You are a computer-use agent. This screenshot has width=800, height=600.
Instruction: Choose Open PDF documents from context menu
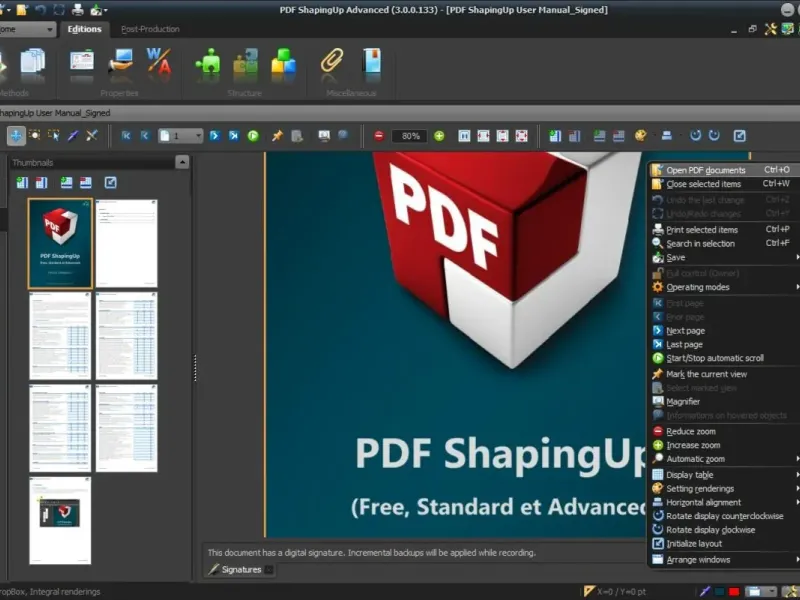[x=705, y=170]
